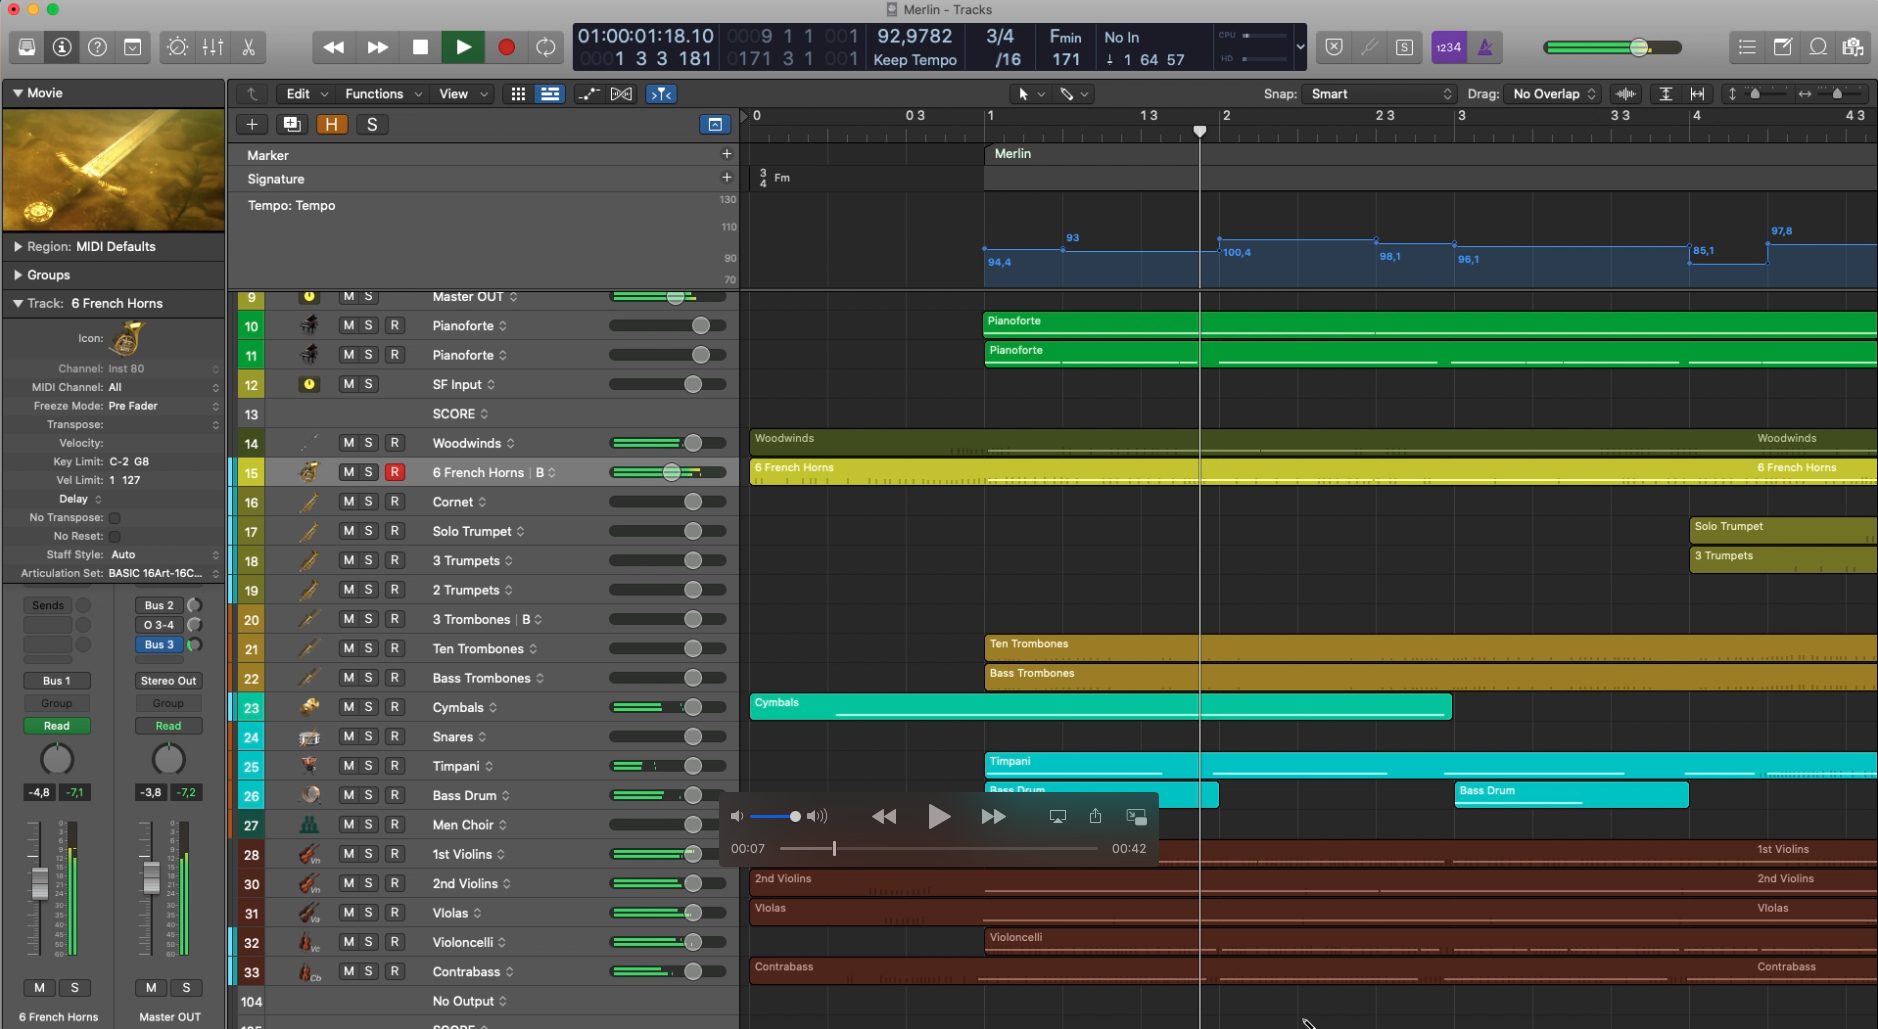Toggle Cycle mode button
The height and width of the screenshot is (1029, 1878).
545,47
